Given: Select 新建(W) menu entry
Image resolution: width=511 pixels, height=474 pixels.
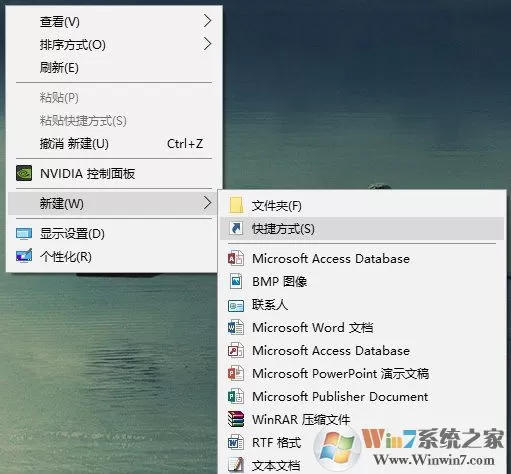Looking at the screenshot, I should coord(114,203).
